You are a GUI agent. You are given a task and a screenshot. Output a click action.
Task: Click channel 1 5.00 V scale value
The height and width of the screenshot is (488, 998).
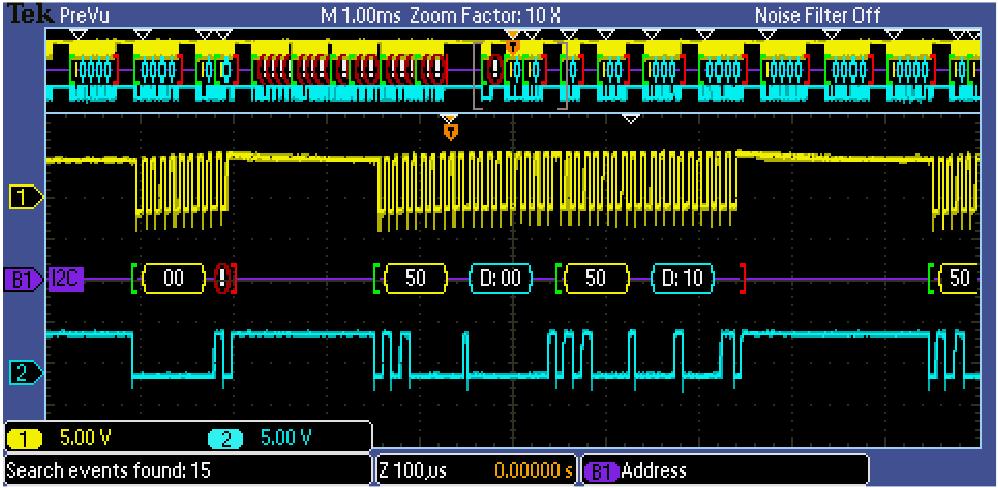click(x=86, y=438)
